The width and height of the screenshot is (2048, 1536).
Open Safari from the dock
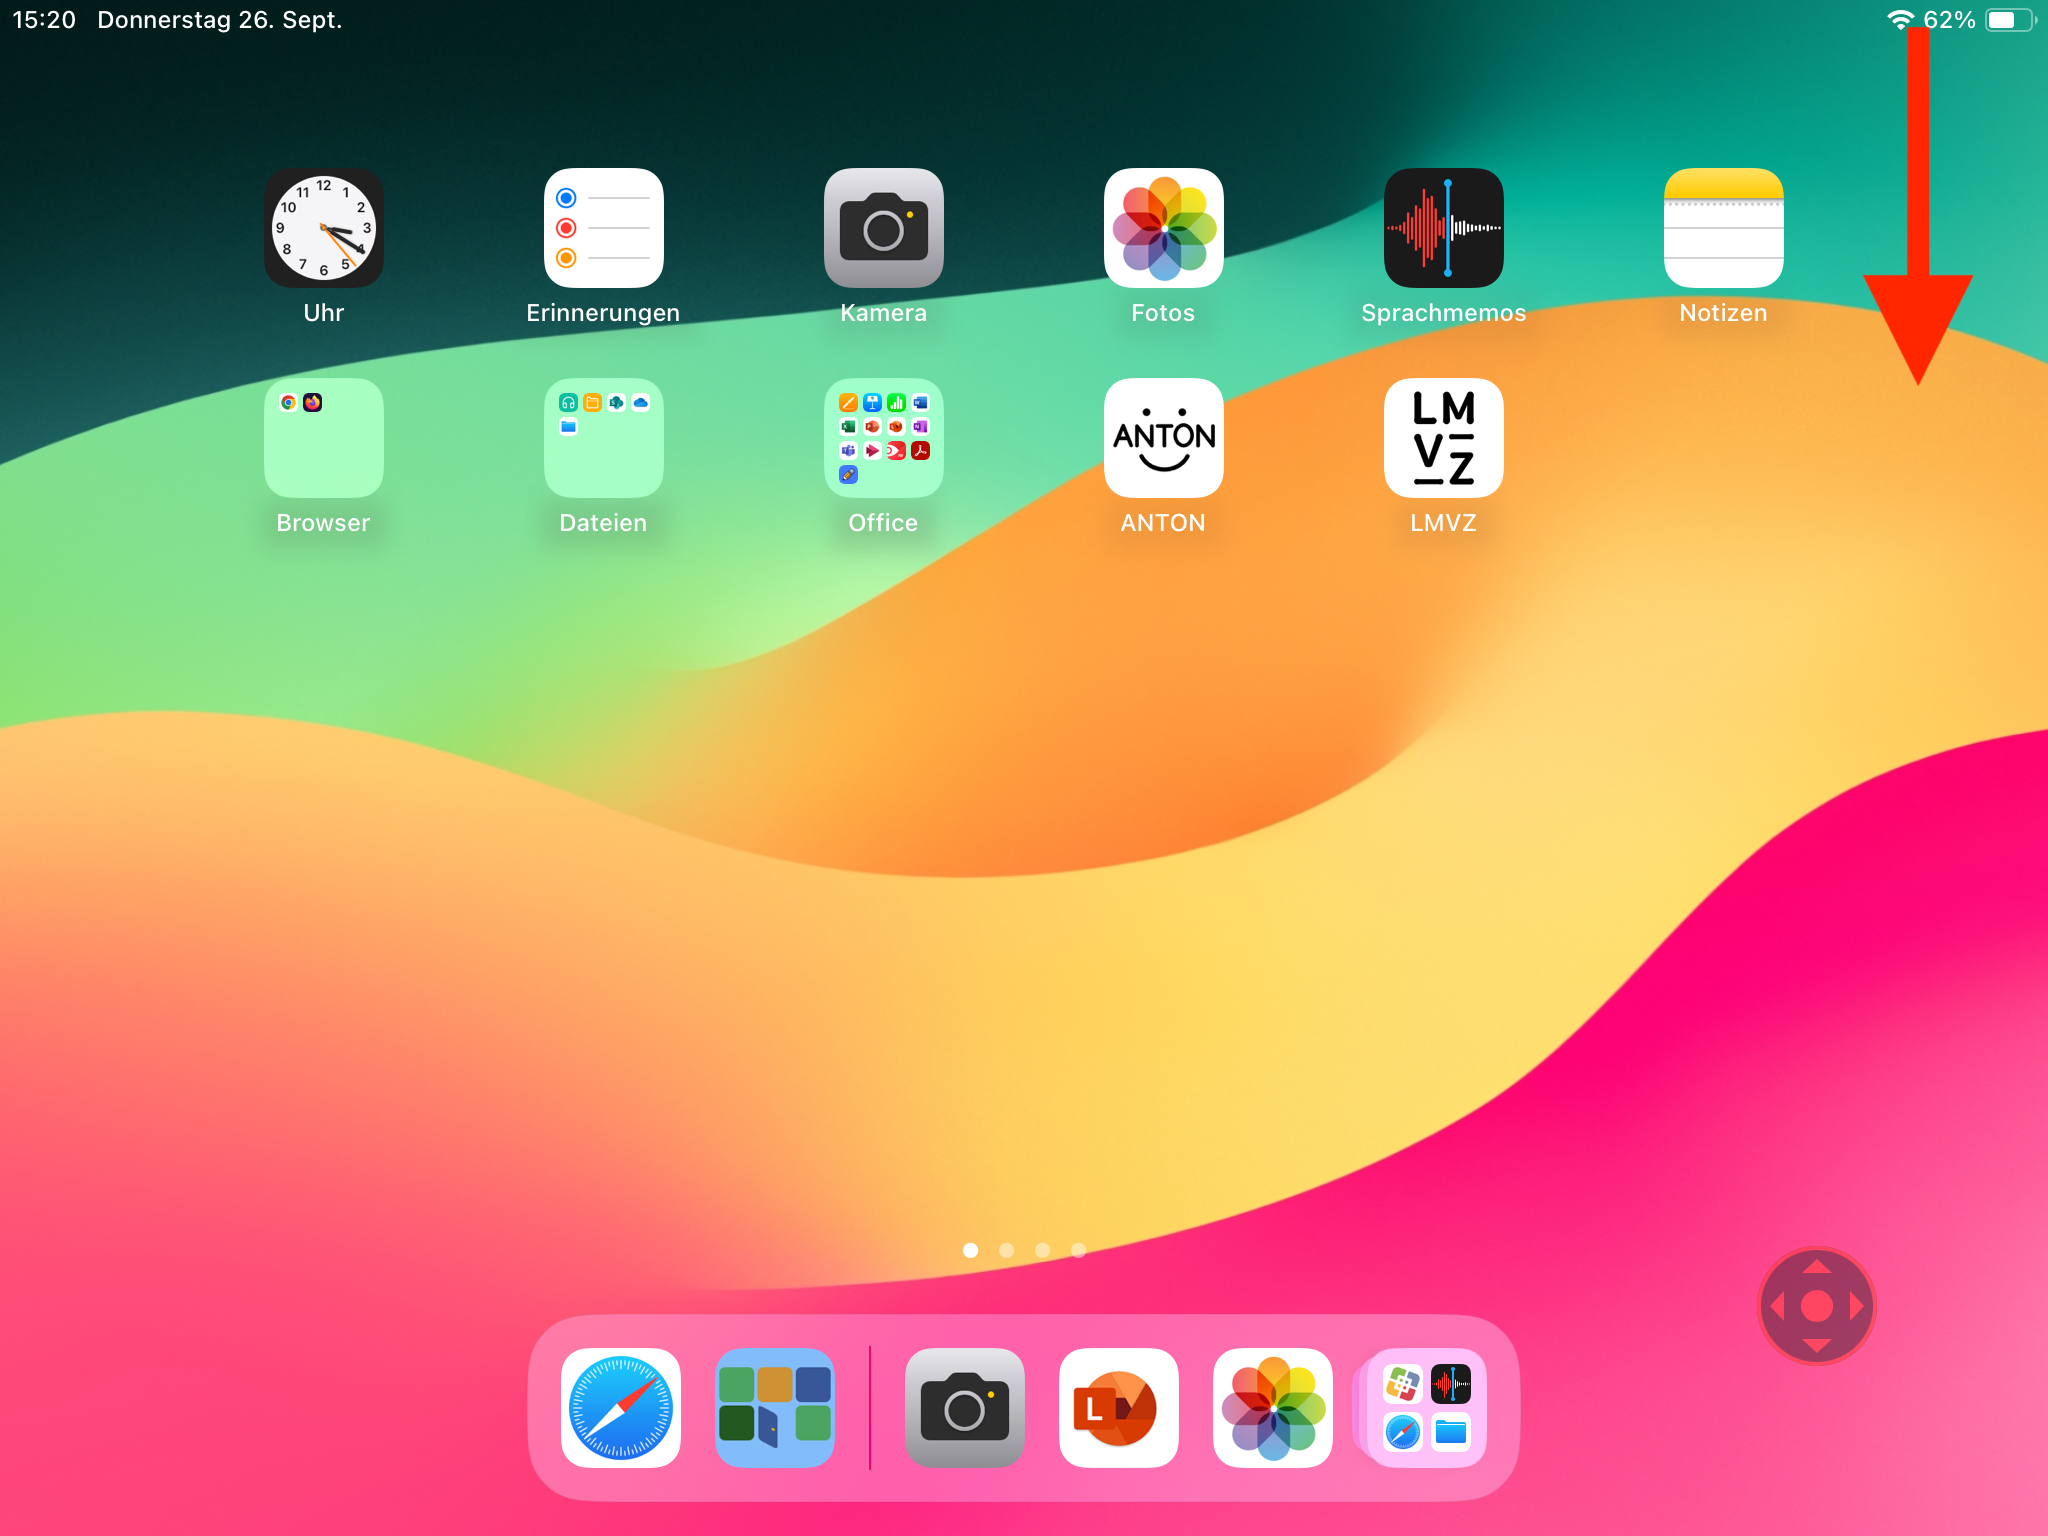tap(621, 1408)
